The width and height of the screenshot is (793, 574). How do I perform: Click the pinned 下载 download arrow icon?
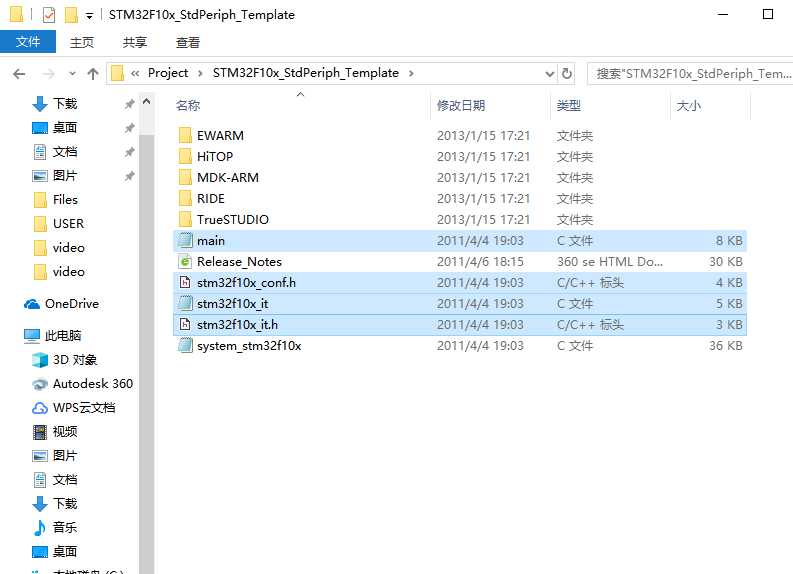[x=39, y=104]
